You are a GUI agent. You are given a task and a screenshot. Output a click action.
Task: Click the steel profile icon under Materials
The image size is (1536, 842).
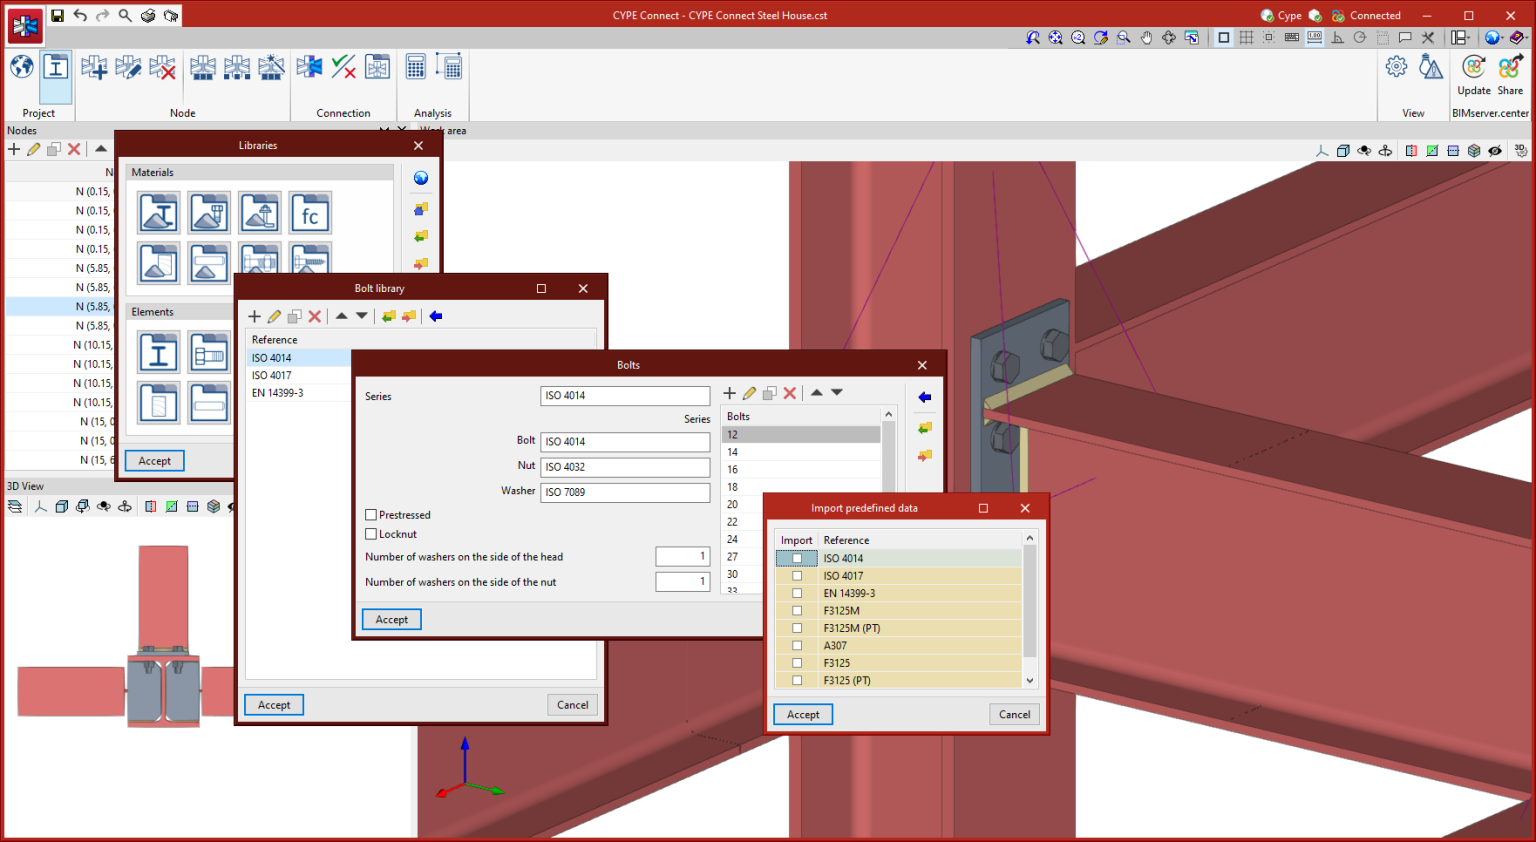(159, 213)
